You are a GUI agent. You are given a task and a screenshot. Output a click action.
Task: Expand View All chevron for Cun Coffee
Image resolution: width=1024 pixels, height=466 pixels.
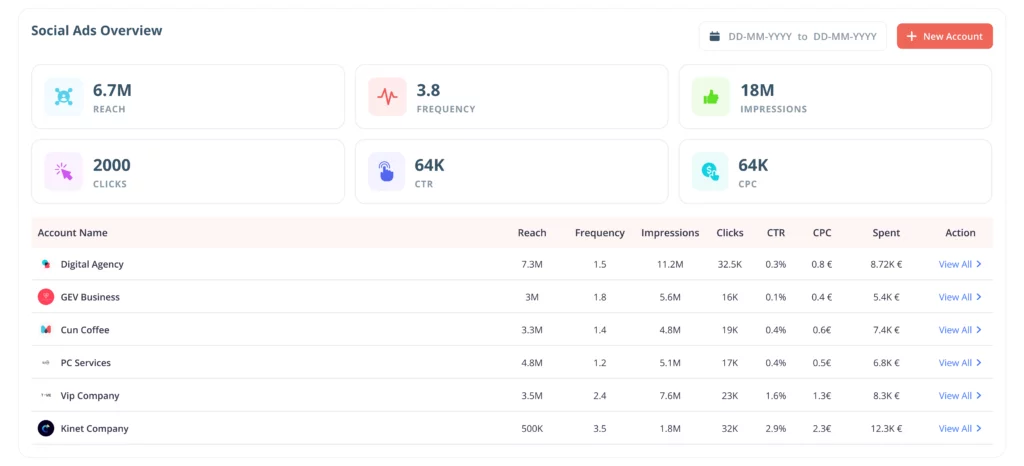(979, 330)
